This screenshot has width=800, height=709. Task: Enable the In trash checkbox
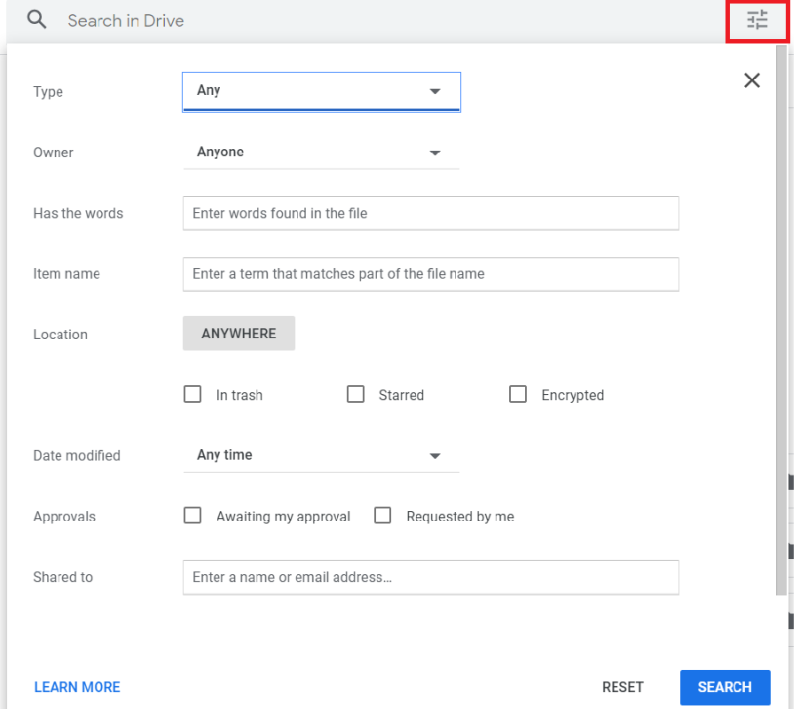(192, 394)
